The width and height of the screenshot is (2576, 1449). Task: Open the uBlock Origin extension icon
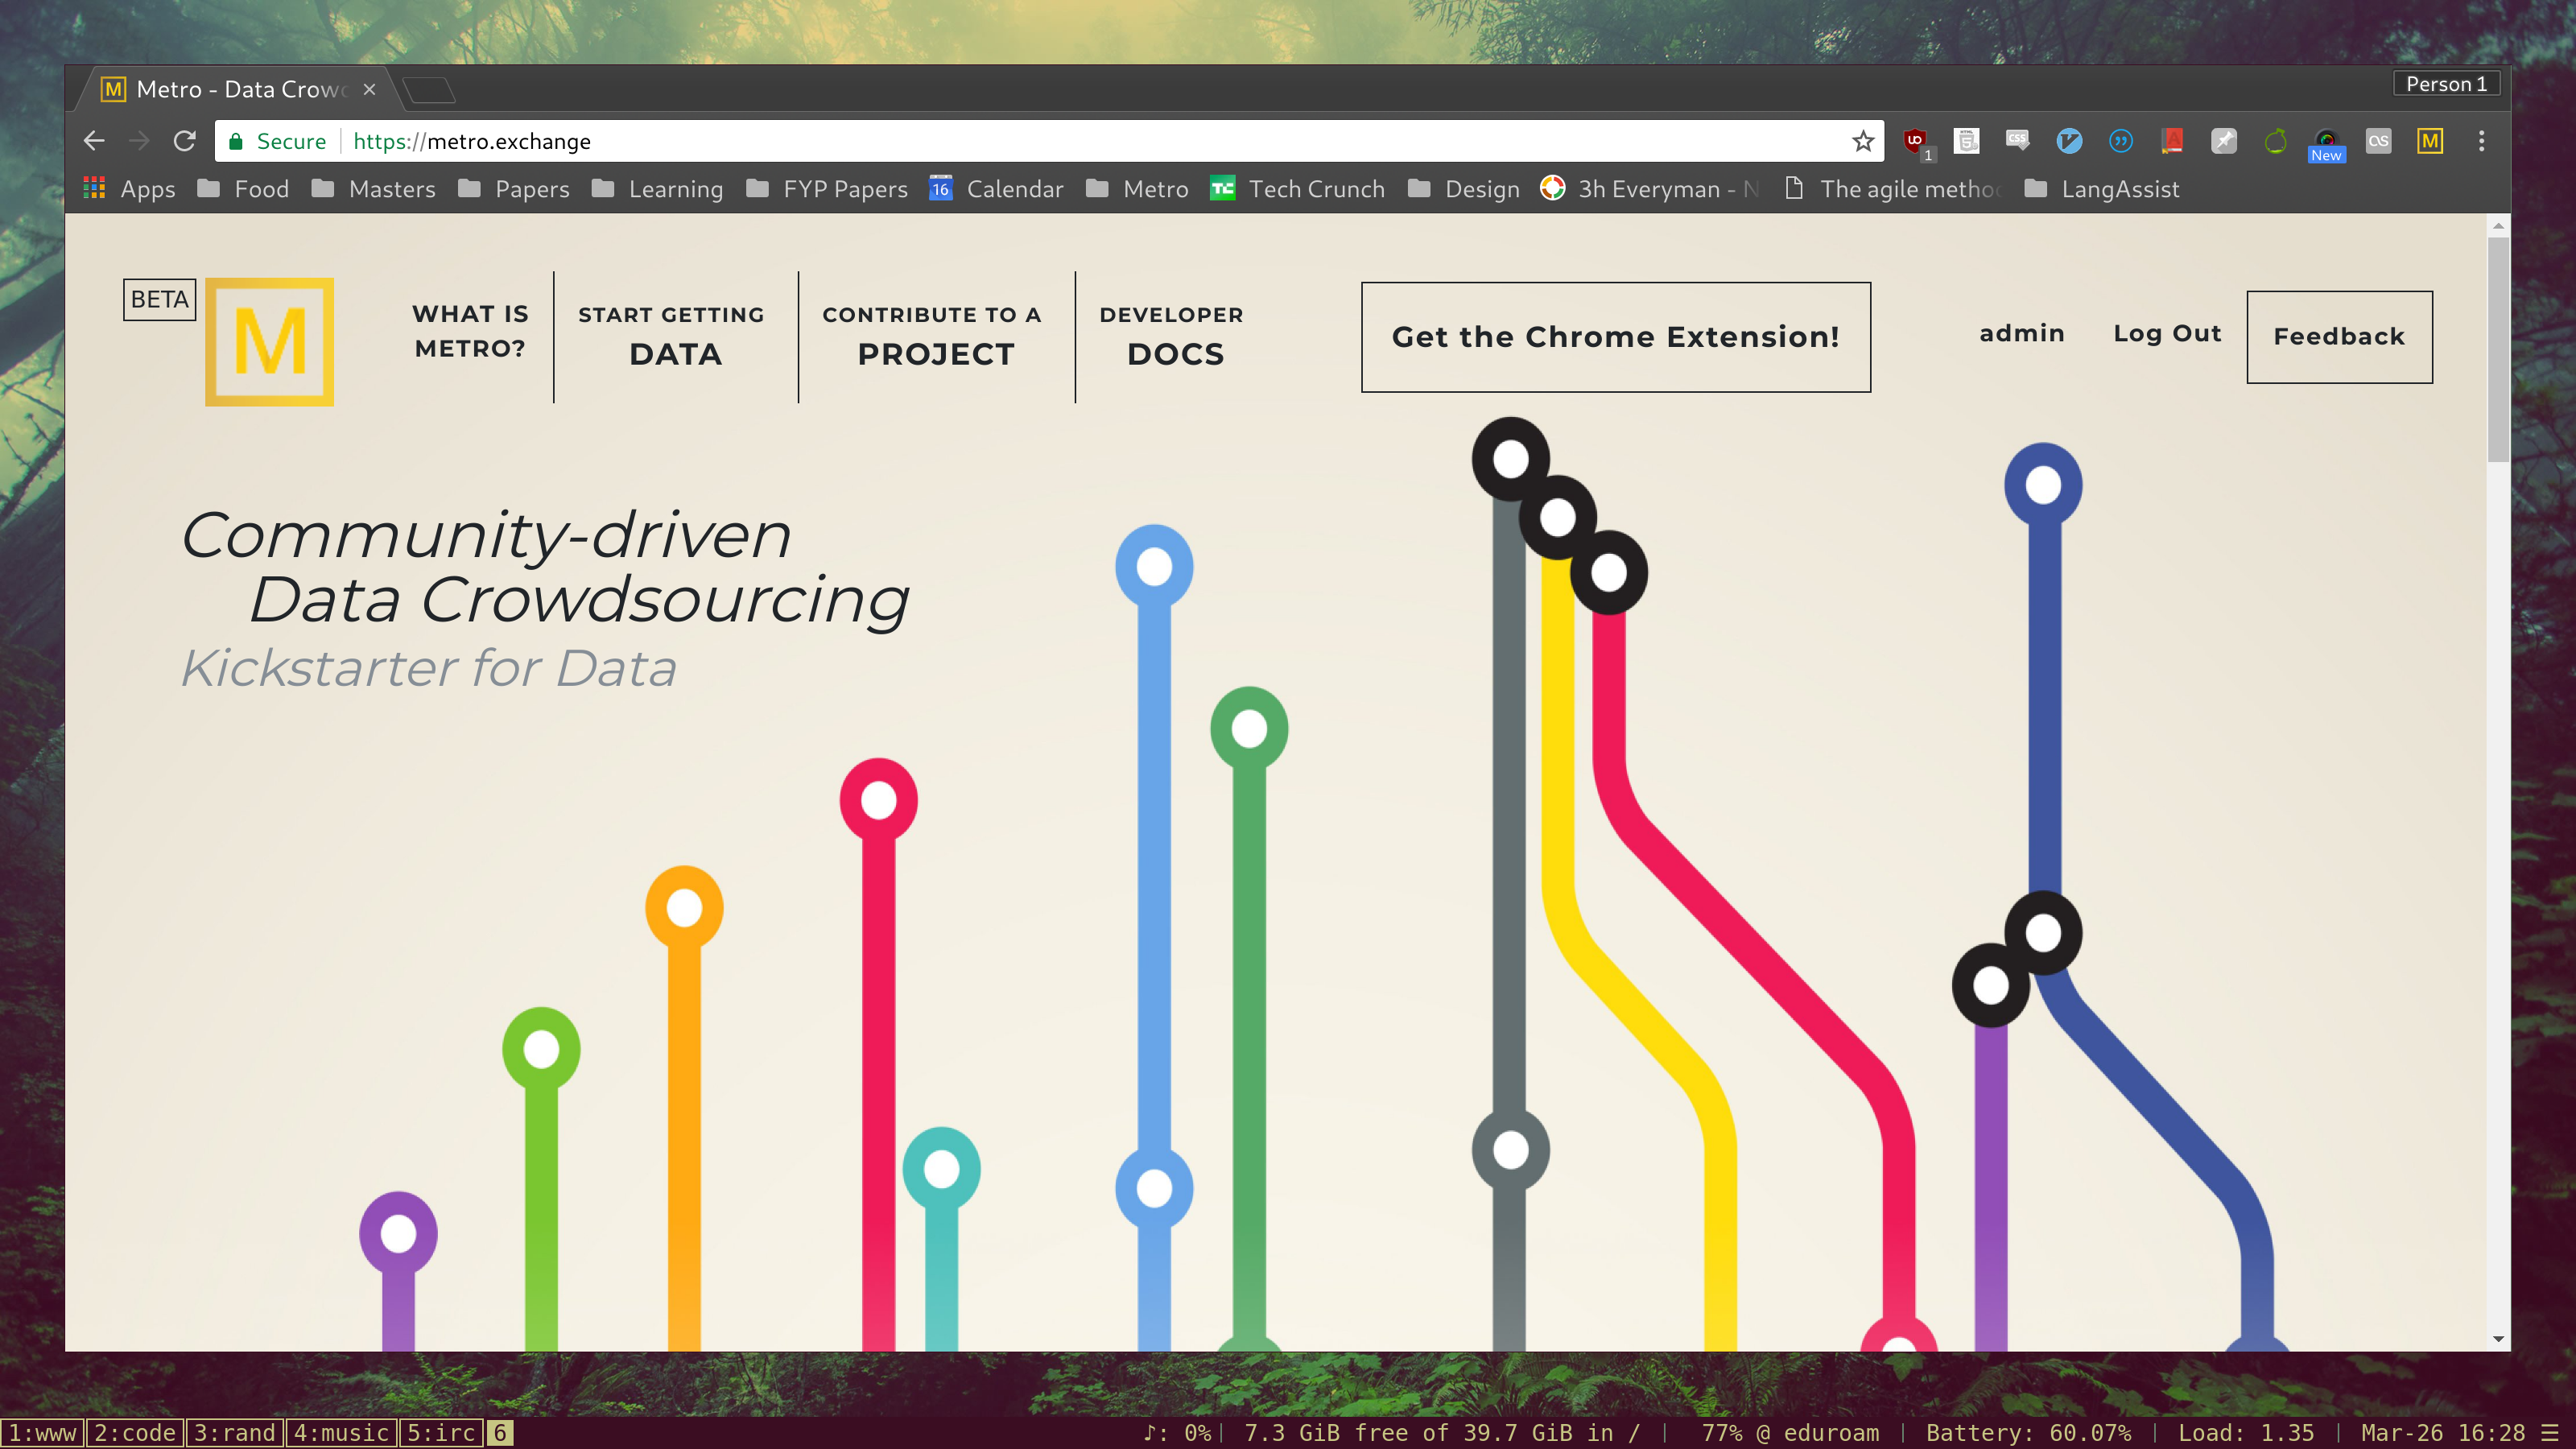pyautogui.click(x=1915, y=141)
